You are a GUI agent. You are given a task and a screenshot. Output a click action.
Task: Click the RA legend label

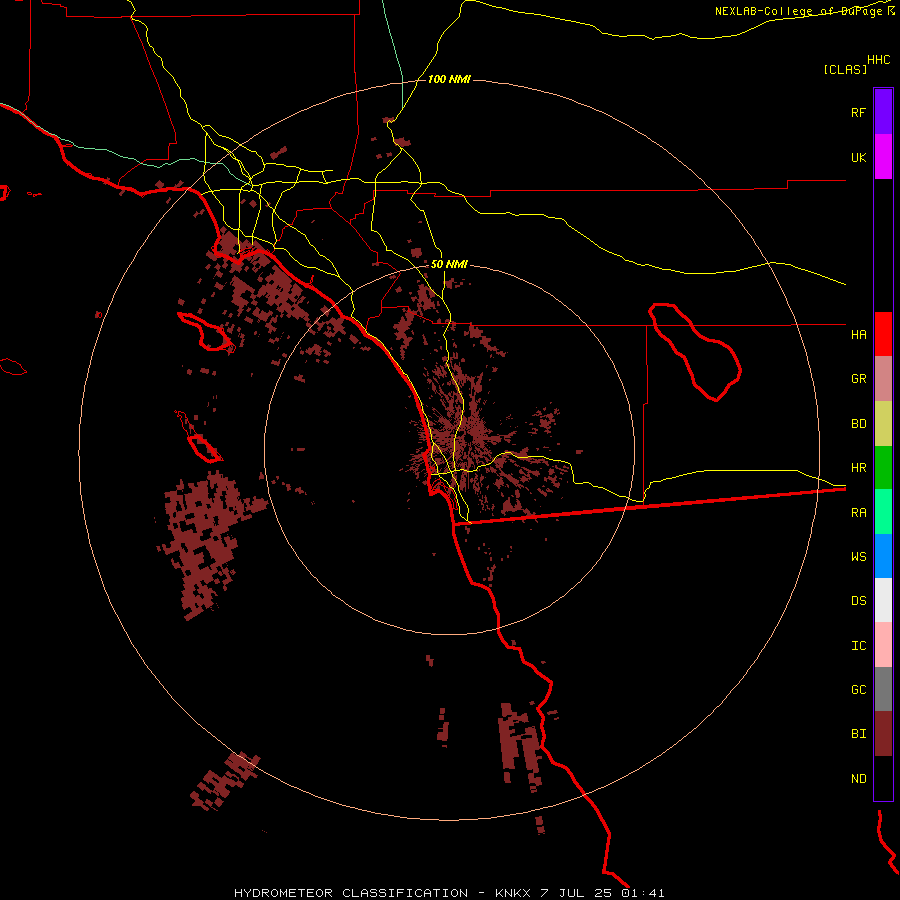click(x=858, y=513)
